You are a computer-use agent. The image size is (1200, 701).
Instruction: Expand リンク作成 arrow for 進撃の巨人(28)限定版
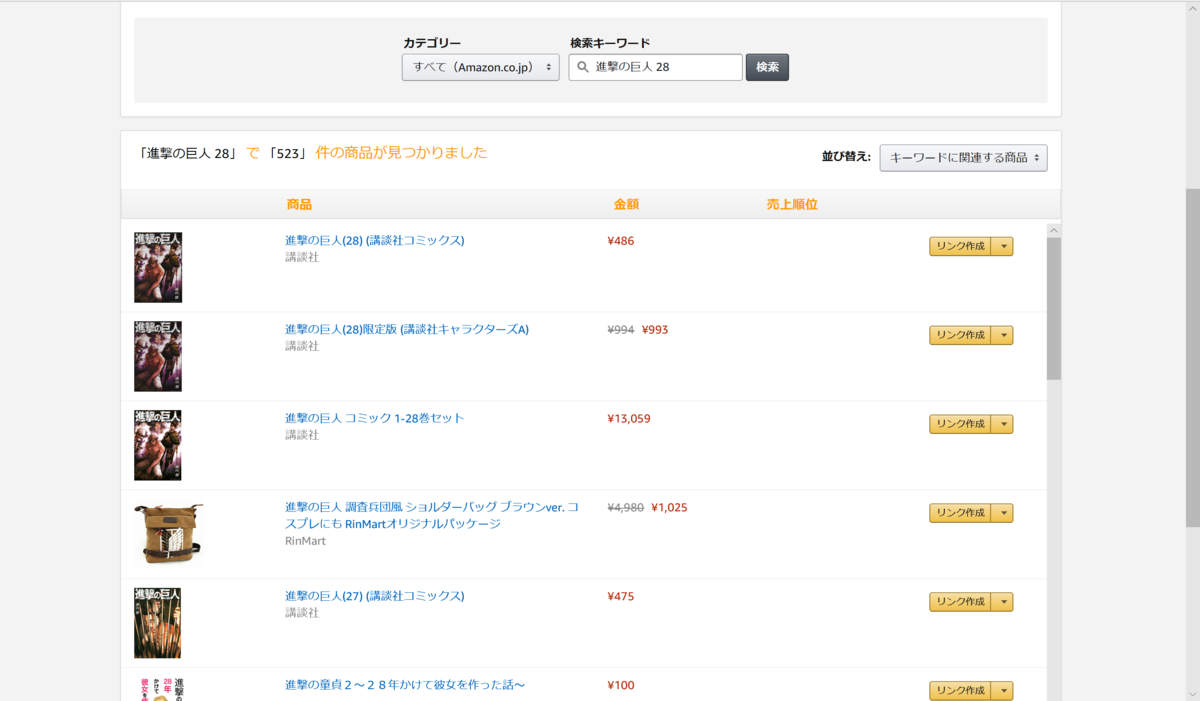1003,335
